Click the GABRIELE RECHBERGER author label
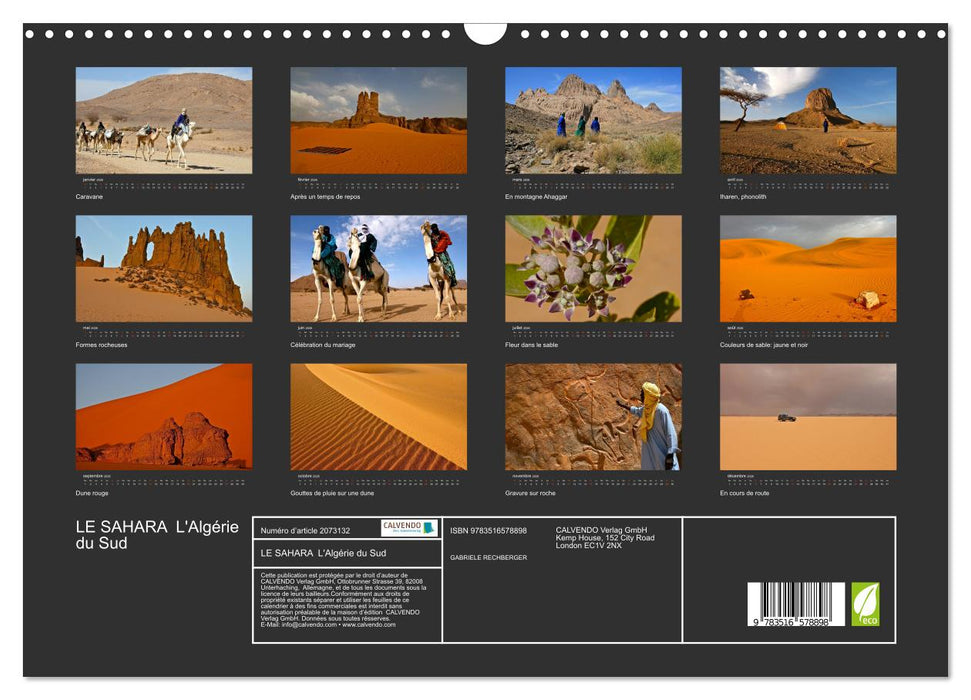971x700 pixels. pyautogui.click(x=492, y=558)
